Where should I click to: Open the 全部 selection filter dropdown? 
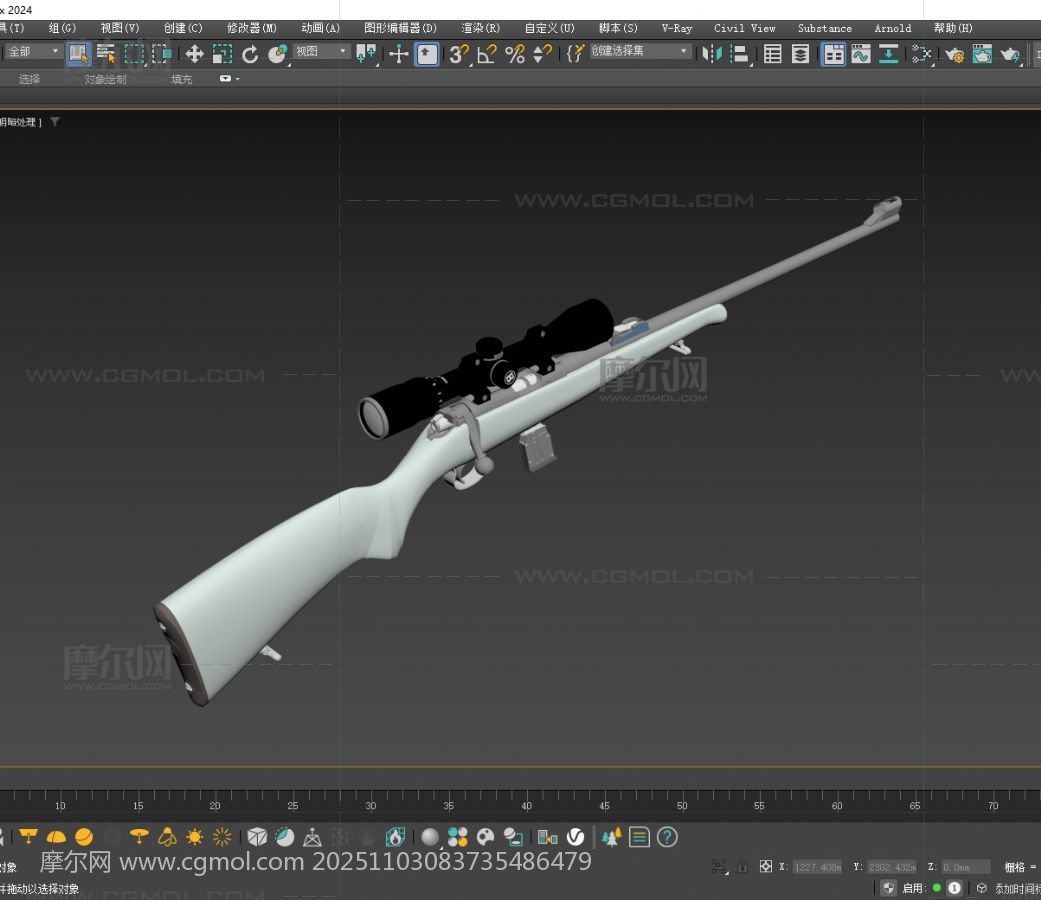click(x=34, y=52)
